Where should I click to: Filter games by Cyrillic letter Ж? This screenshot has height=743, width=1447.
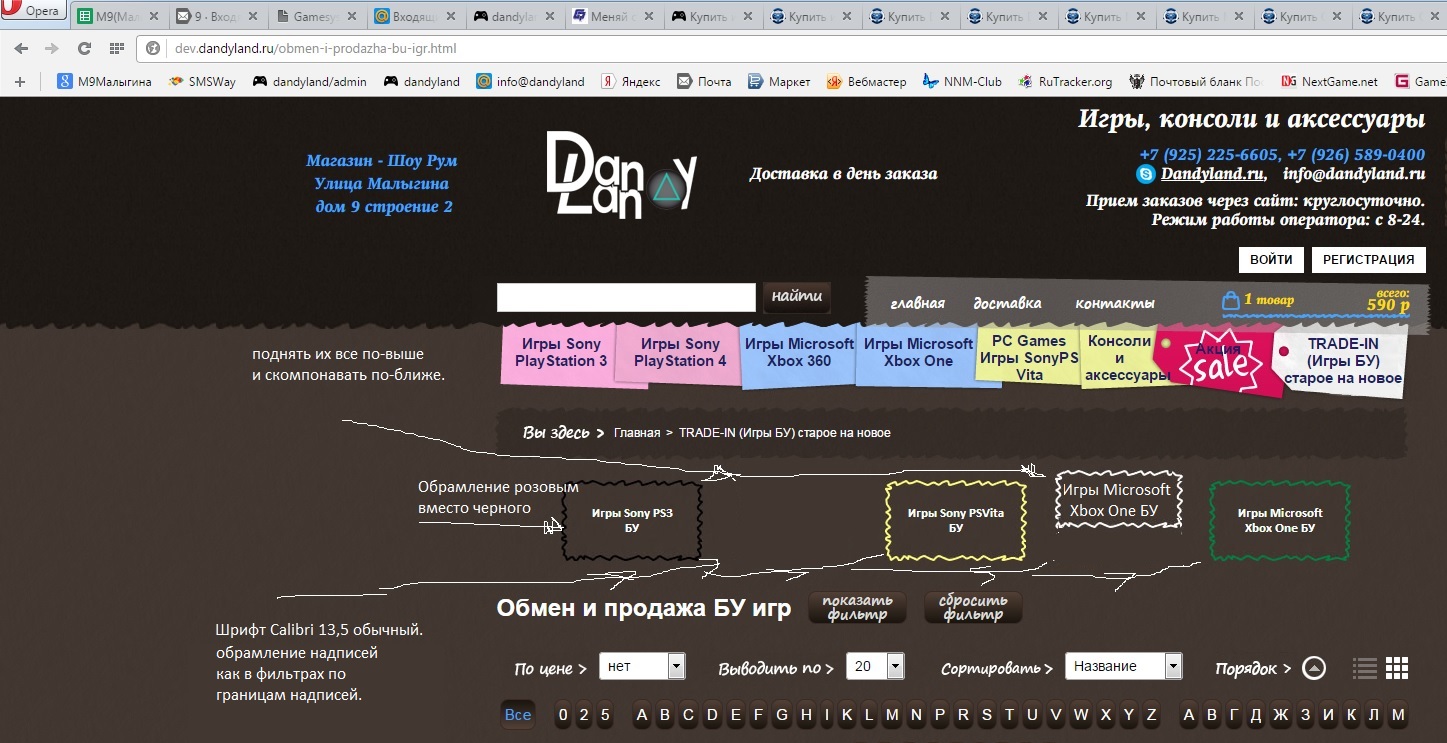point(1281,715)
